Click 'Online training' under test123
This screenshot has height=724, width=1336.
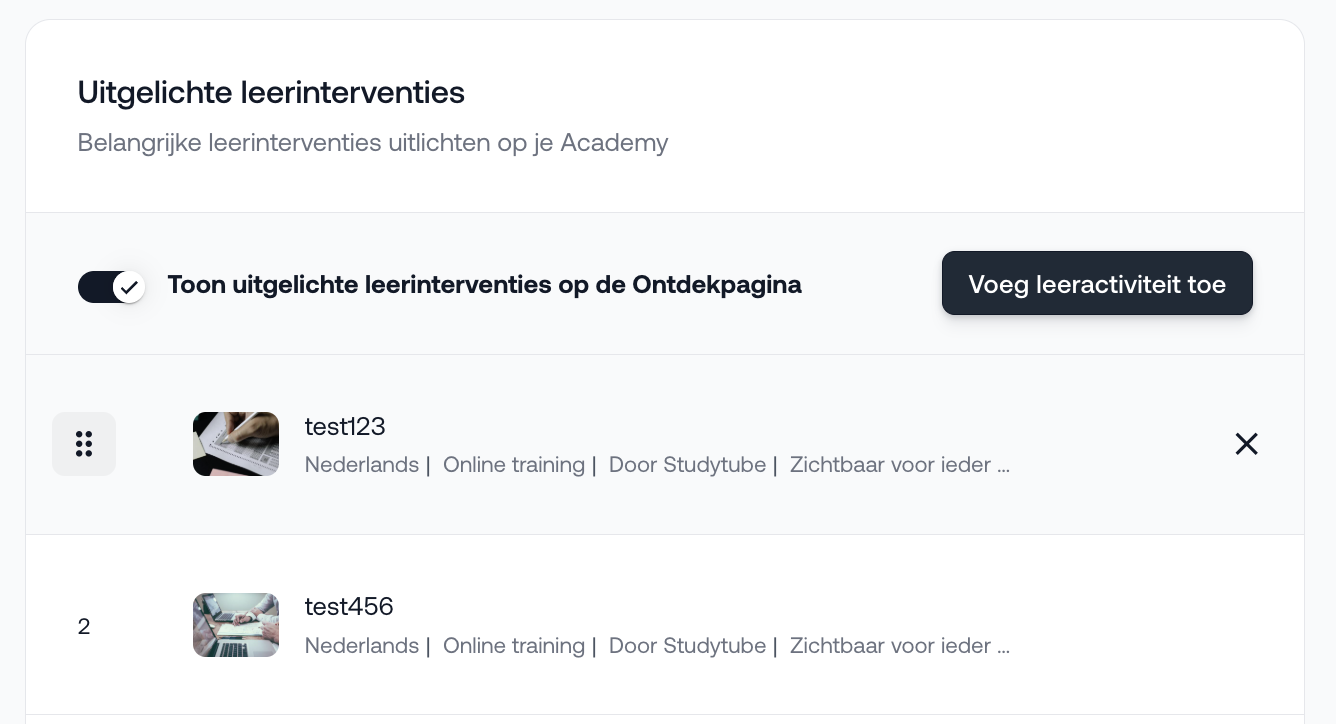point(514,465)
